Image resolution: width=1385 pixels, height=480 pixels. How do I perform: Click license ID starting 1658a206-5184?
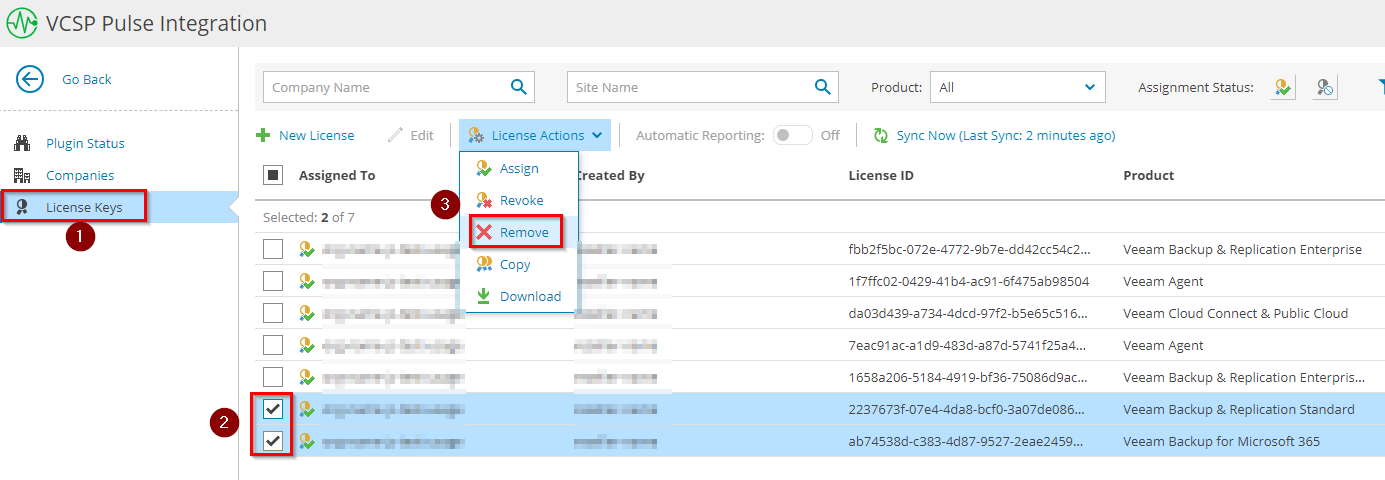970,377
